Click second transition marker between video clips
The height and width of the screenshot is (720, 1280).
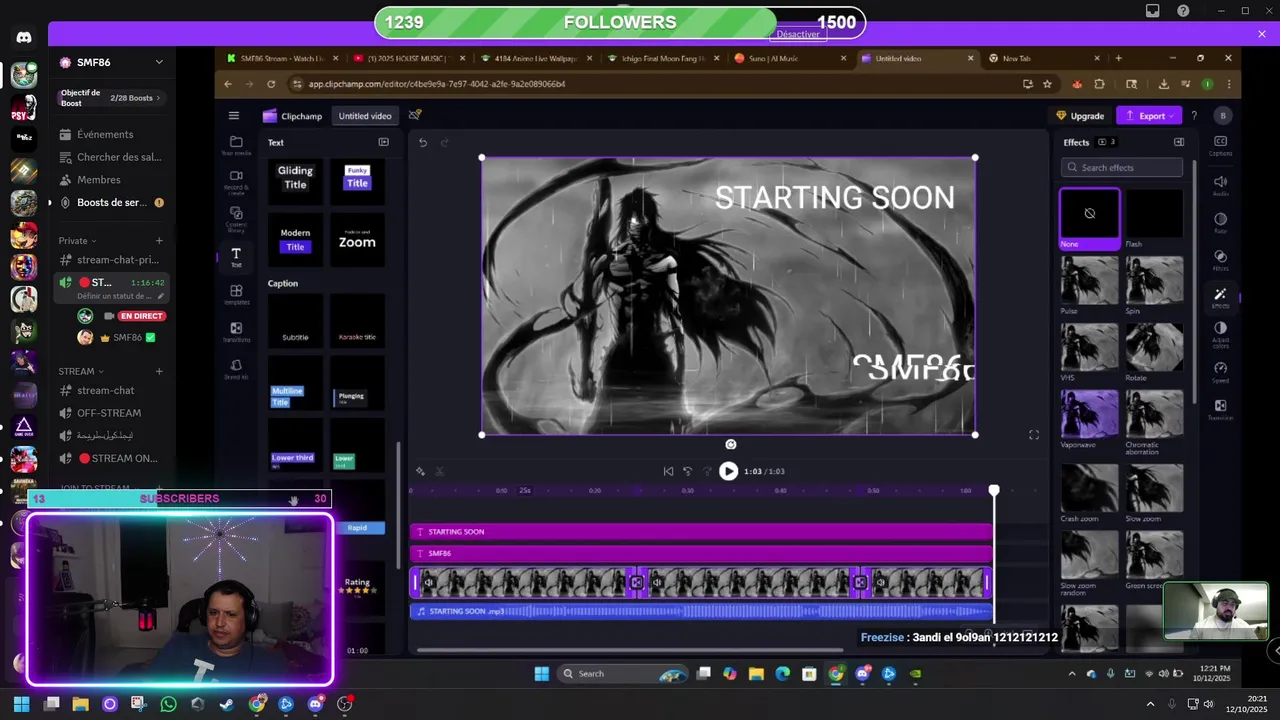point(861,582)
